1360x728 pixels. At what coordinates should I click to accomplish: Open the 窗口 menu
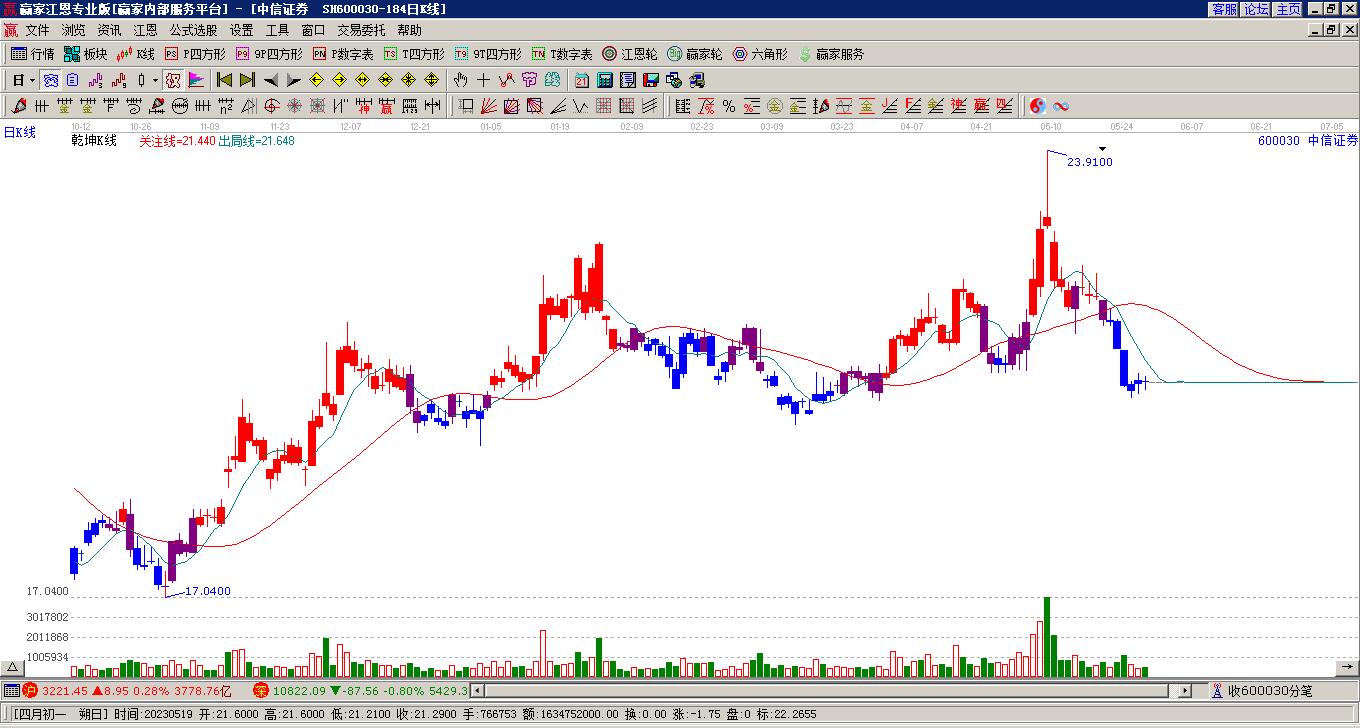313,31
